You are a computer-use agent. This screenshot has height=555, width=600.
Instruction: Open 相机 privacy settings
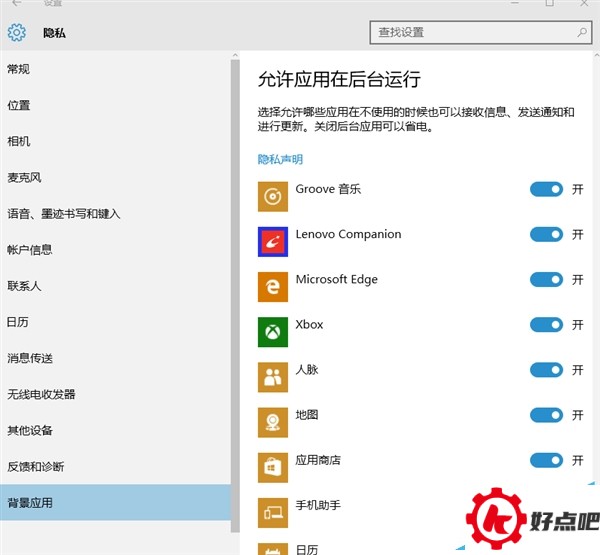coord(115,141)
